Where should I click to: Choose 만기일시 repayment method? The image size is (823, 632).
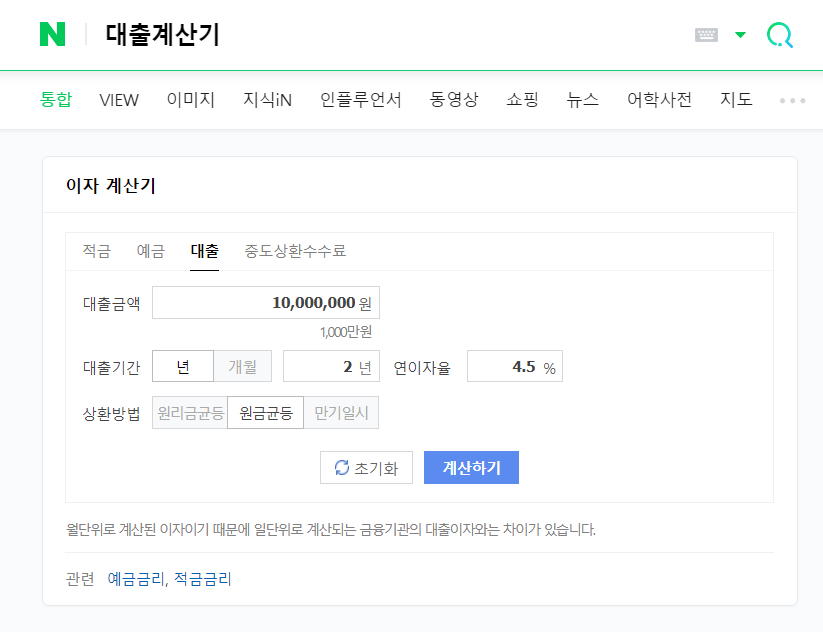341,413
